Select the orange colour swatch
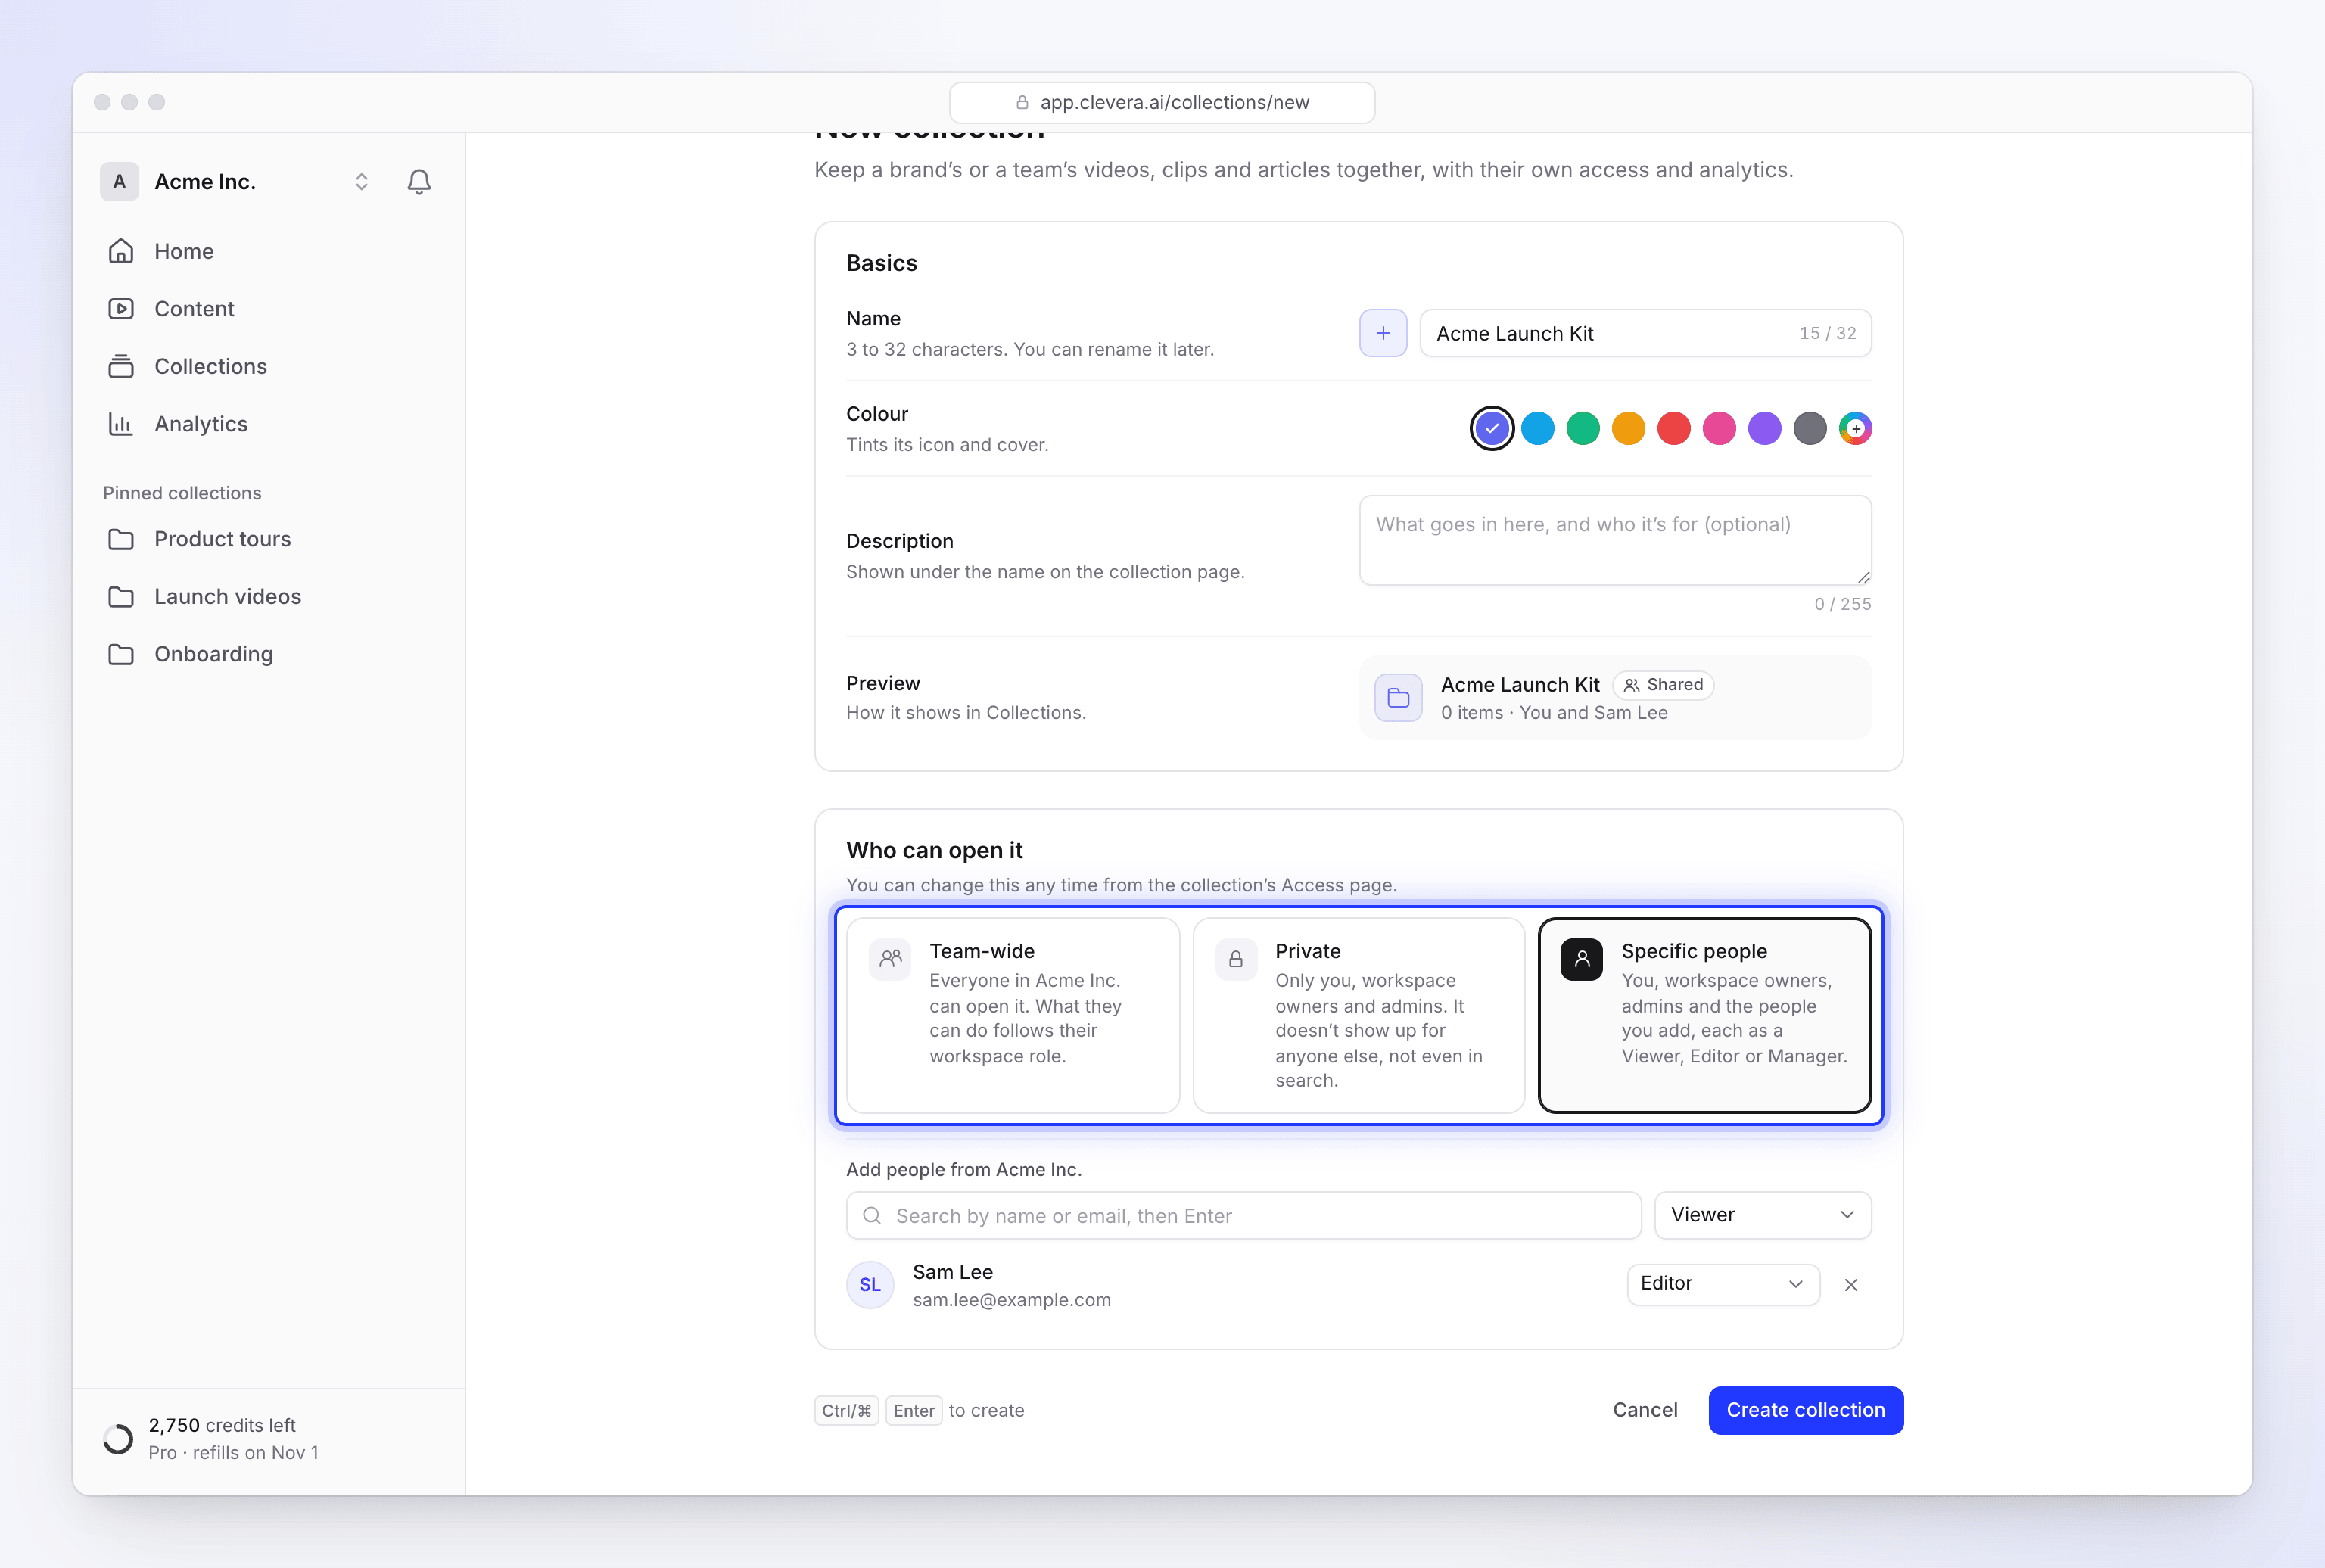The image size is (2325, 1568). [1629, 428]
